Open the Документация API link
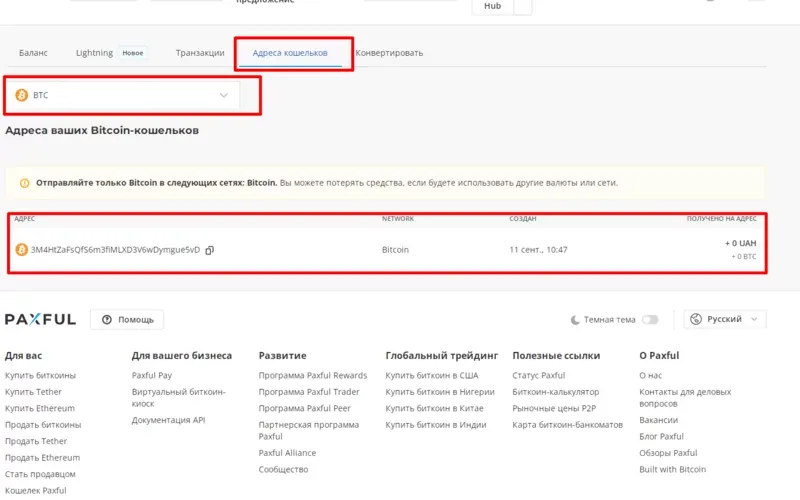This screenshot has height=500, width=800. pyautogui.click(x=168, y=420)
